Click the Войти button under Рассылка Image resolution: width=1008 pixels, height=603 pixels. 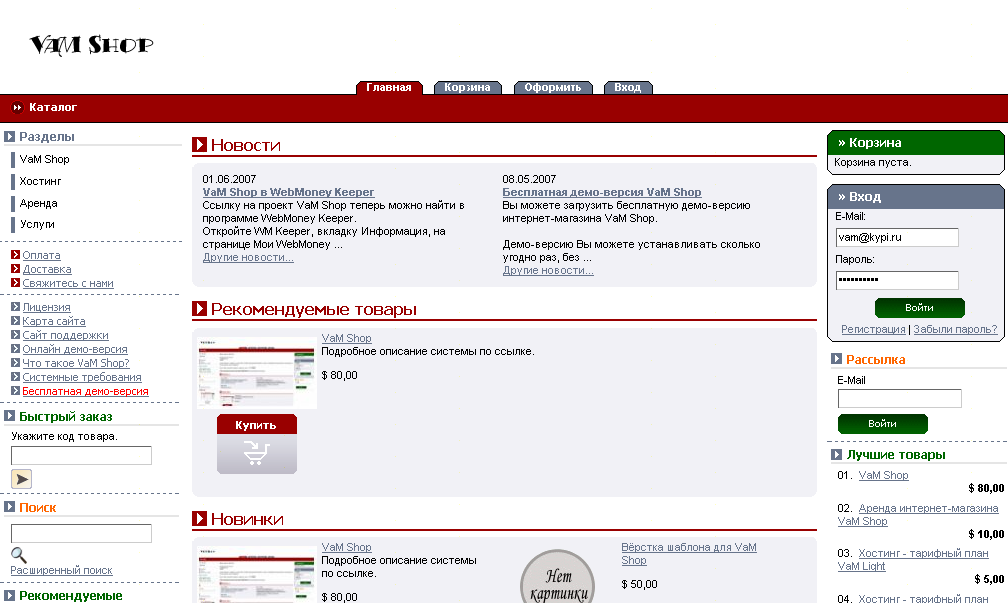(883, 424)
